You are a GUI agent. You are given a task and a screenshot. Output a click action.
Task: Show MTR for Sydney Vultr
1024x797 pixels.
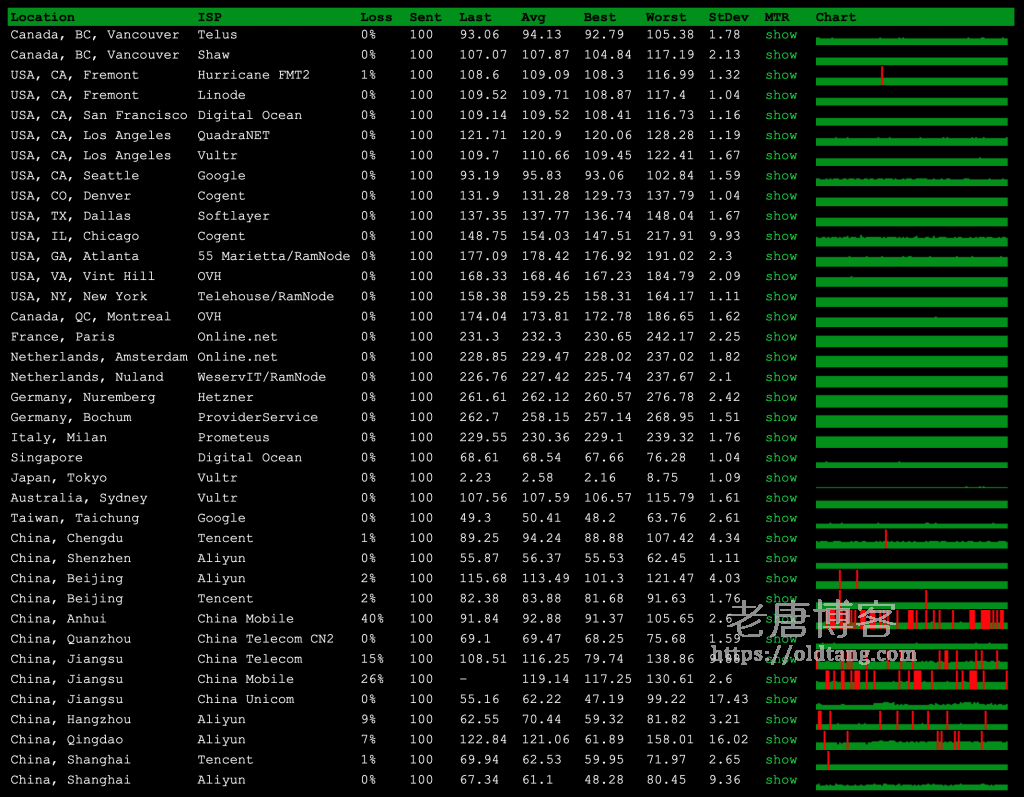pyautogui.click(x=781, y=498)
